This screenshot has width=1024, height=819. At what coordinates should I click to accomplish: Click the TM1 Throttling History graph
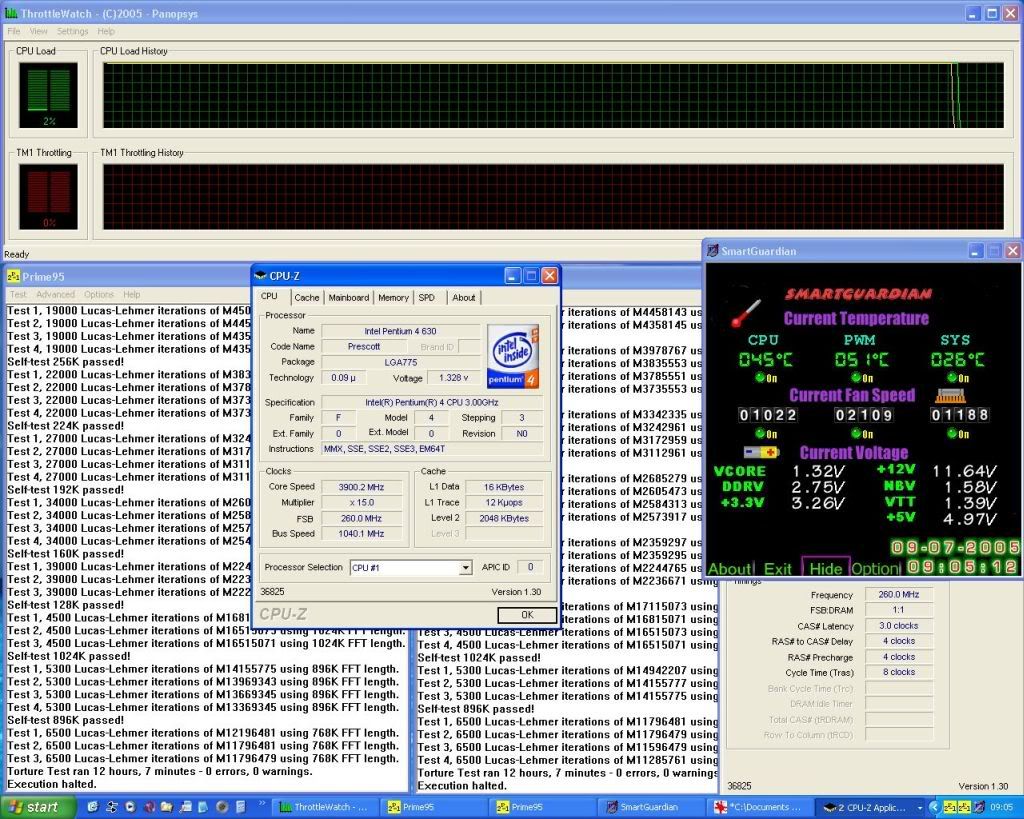[553, 197]
